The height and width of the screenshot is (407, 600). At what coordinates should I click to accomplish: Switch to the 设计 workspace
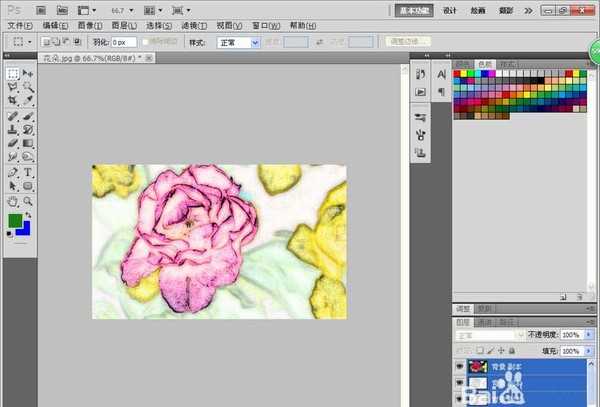[450, 9]
